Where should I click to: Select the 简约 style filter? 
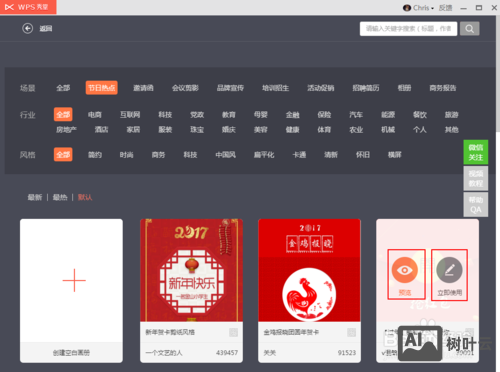(95, 155)
